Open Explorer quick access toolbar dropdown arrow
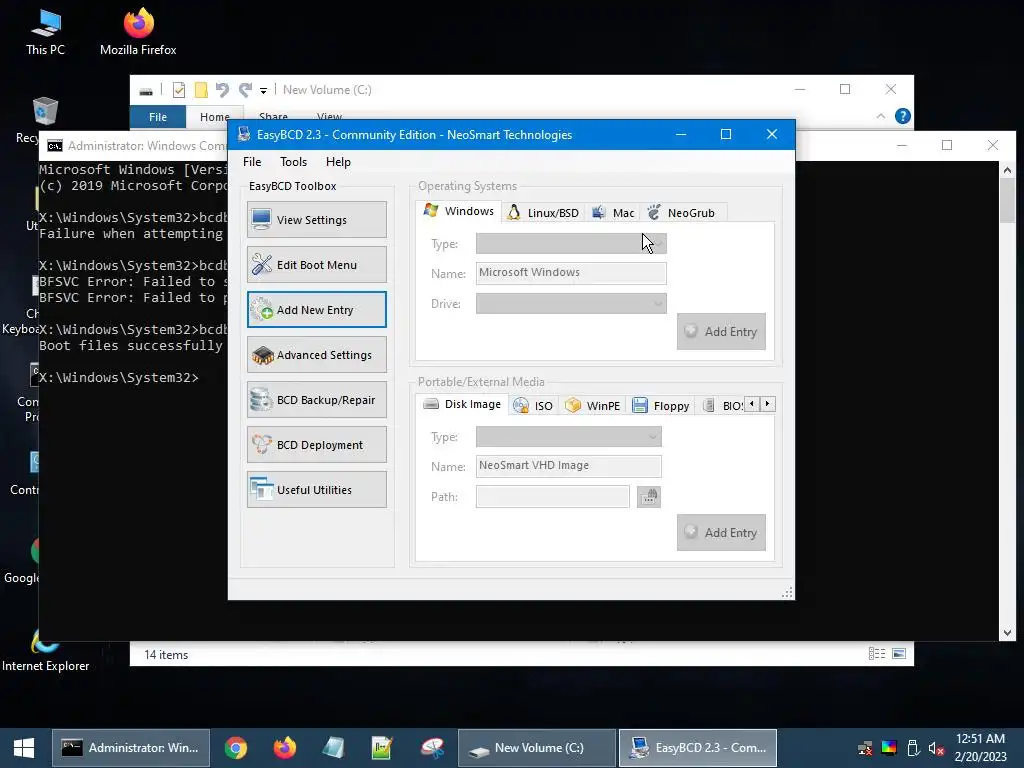This screenshot has width=1024, height=768. tap(263, 90)
